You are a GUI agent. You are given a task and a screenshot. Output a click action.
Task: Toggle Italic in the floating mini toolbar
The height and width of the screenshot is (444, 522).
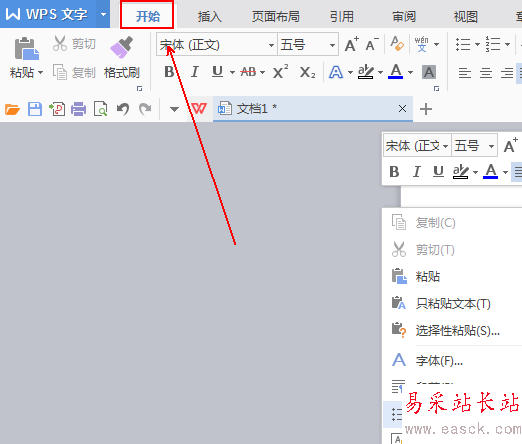[x=416, y=172]
